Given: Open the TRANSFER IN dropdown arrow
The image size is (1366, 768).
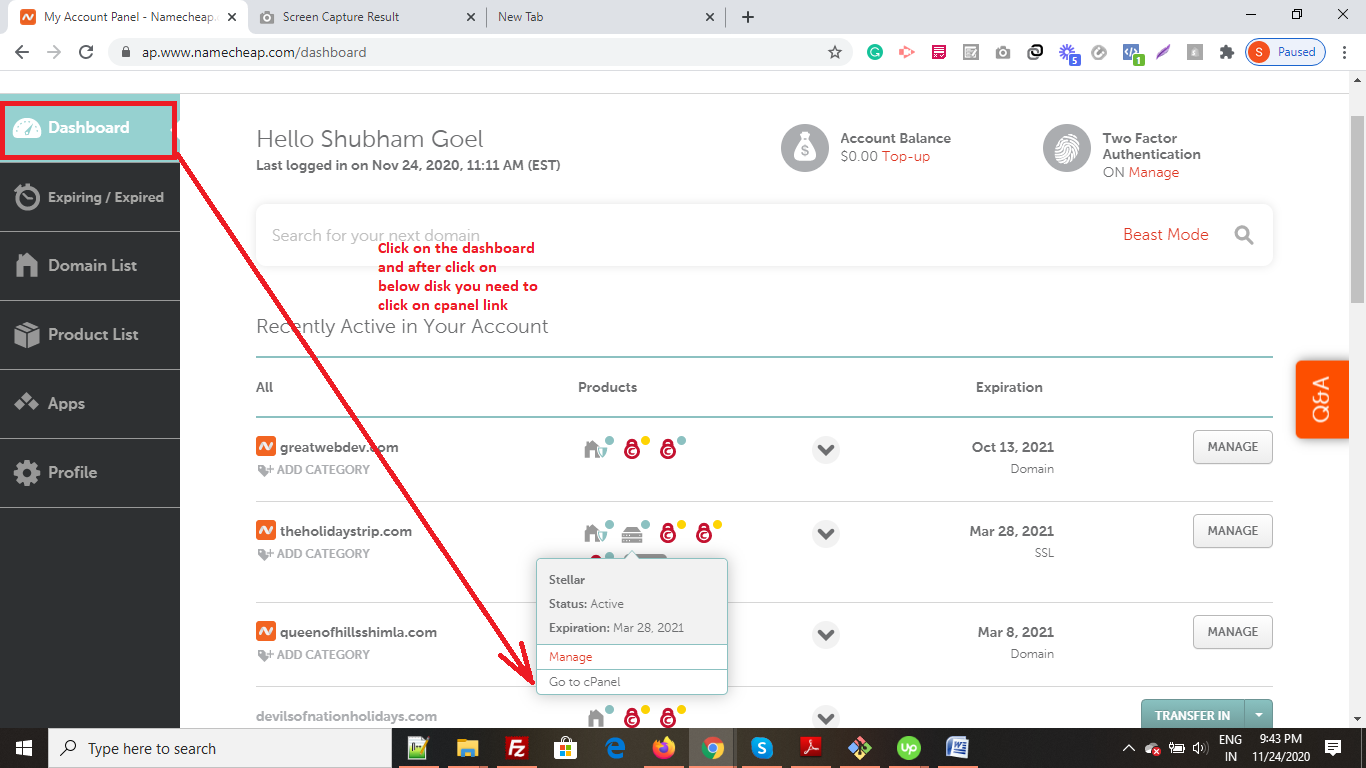Looking at the screenshot, I should coord(1259,715).
